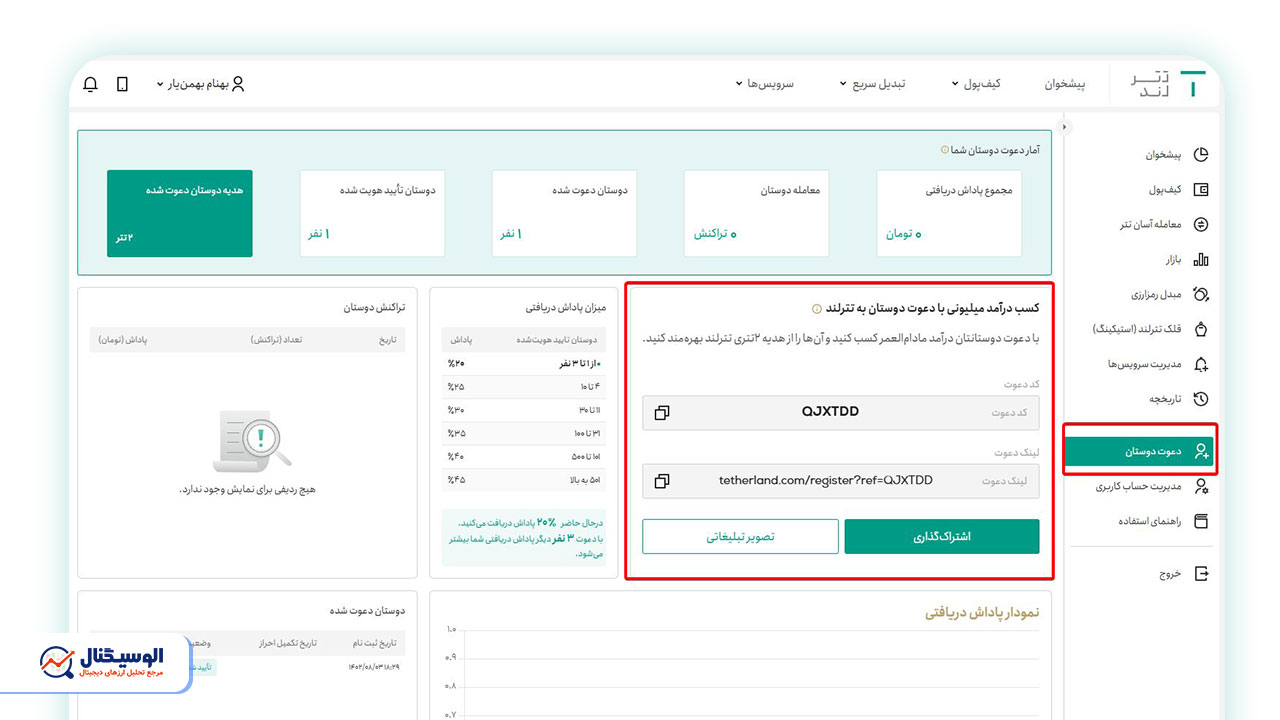Click the معامله آسان تتر swap icon
The height and width of the screenshot is (720, 1280).
pos(1201,224)
